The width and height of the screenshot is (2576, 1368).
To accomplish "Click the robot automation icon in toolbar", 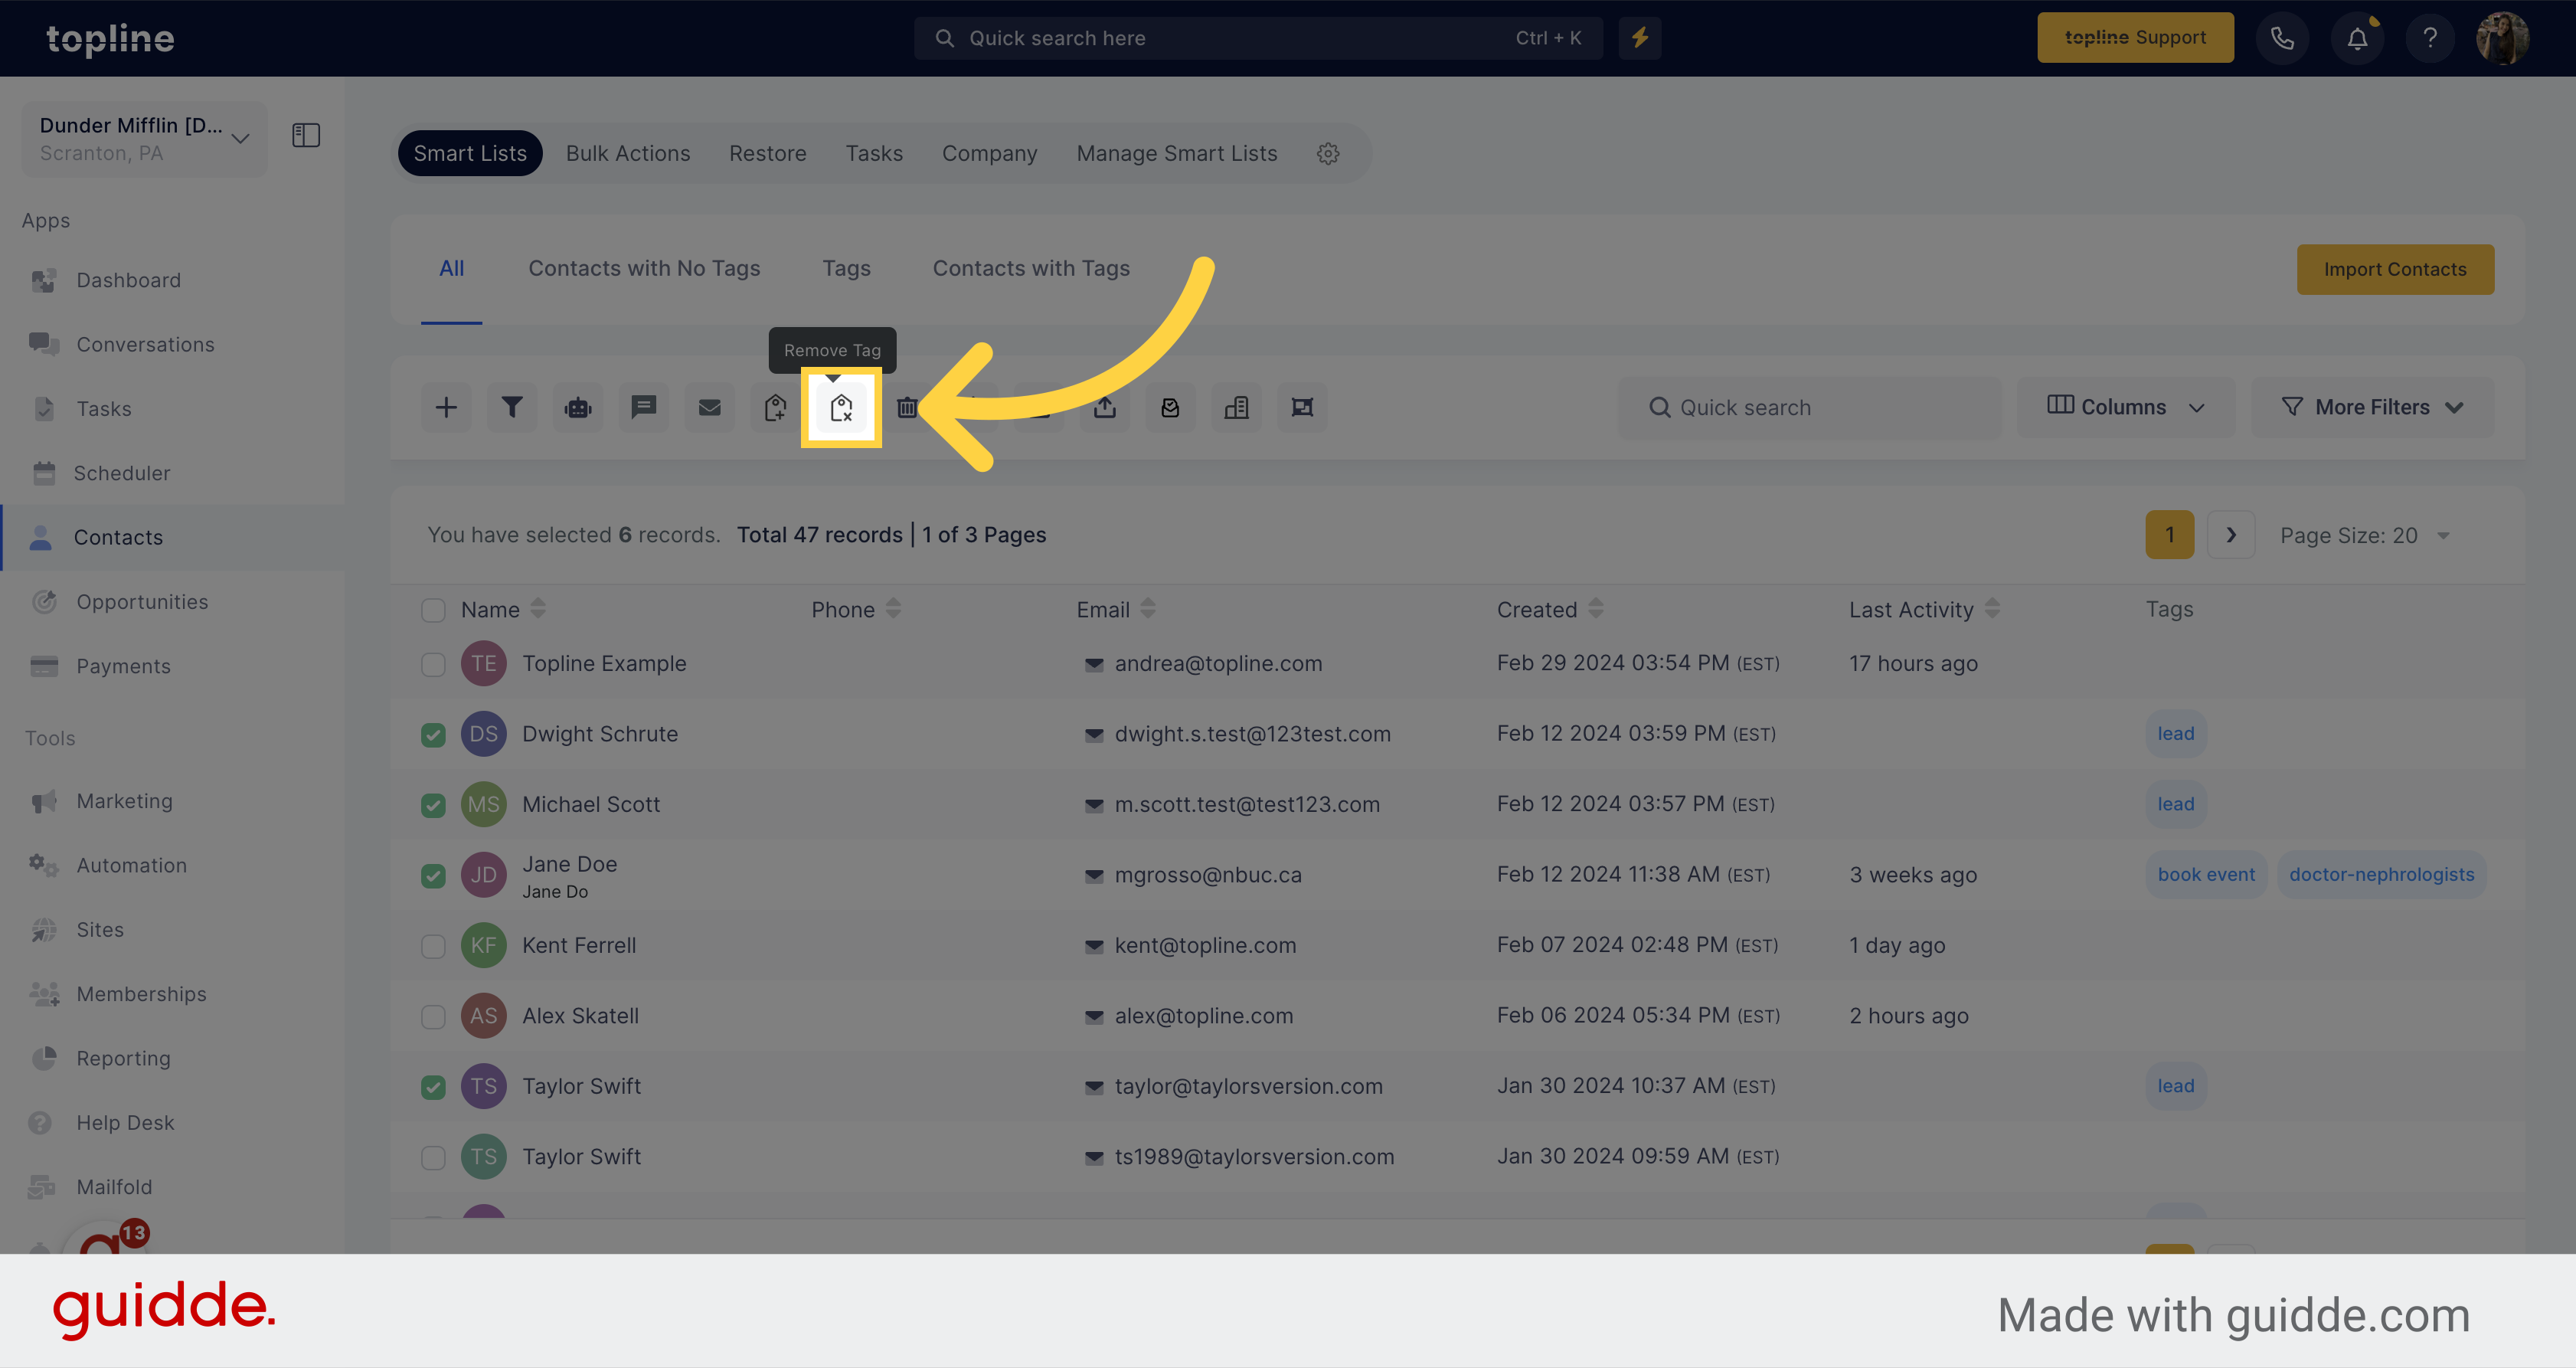I will 578,408.
